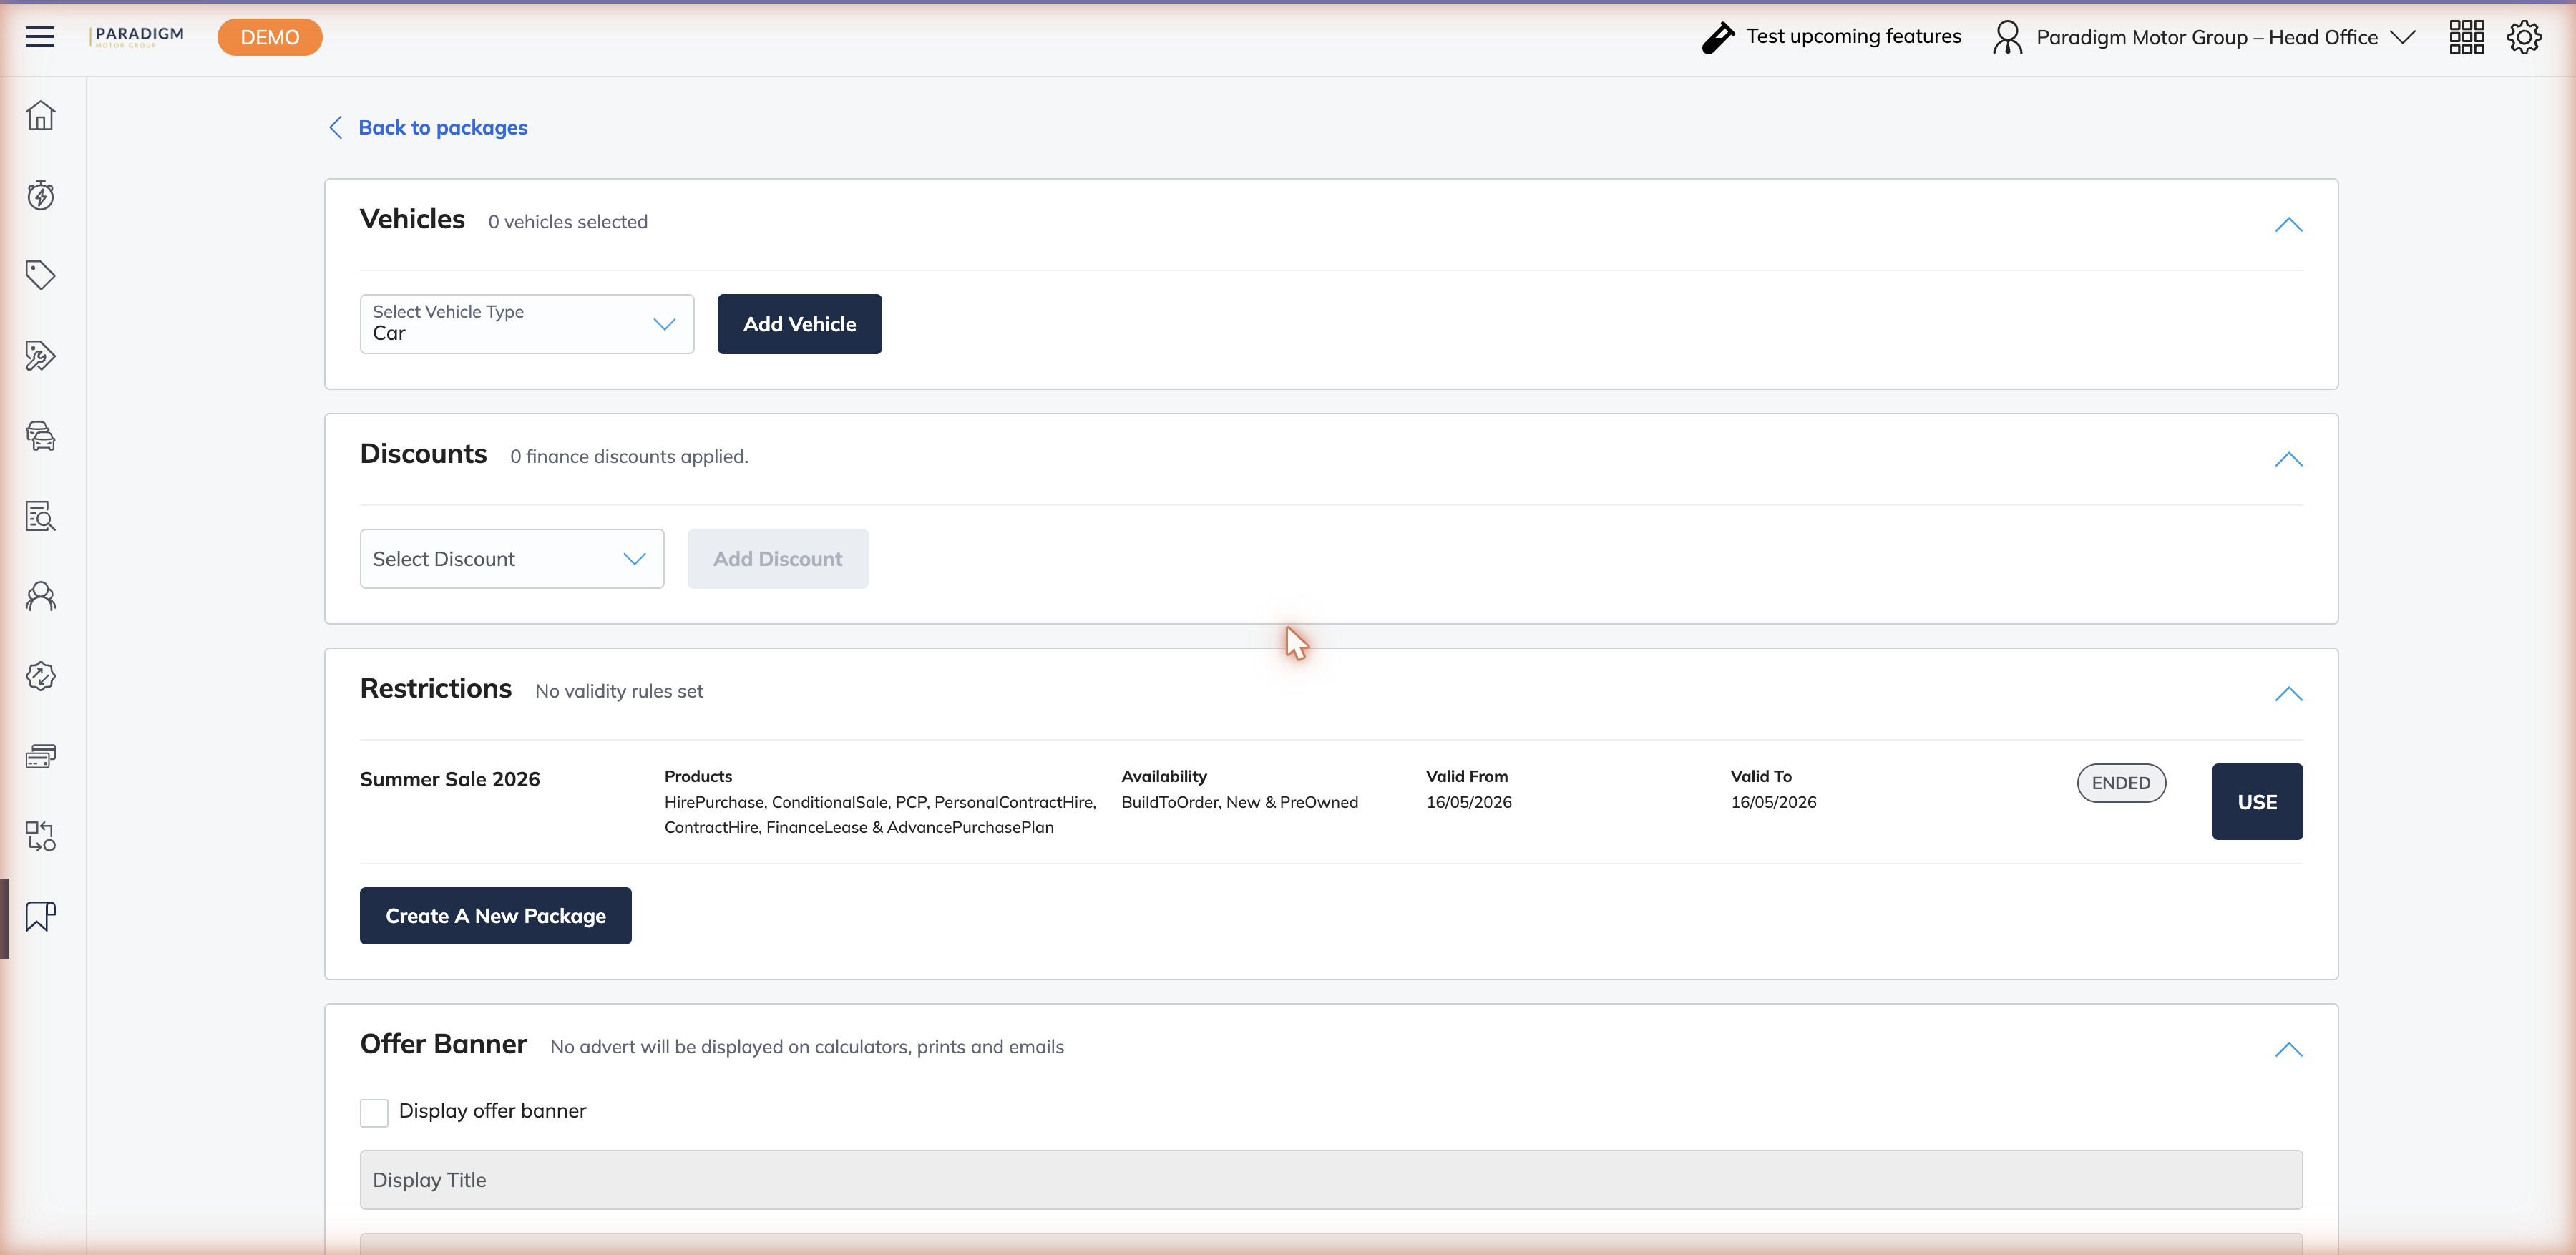
Task: Click USE for Summer Sale 2026
Action: [x=2257, y=802]
